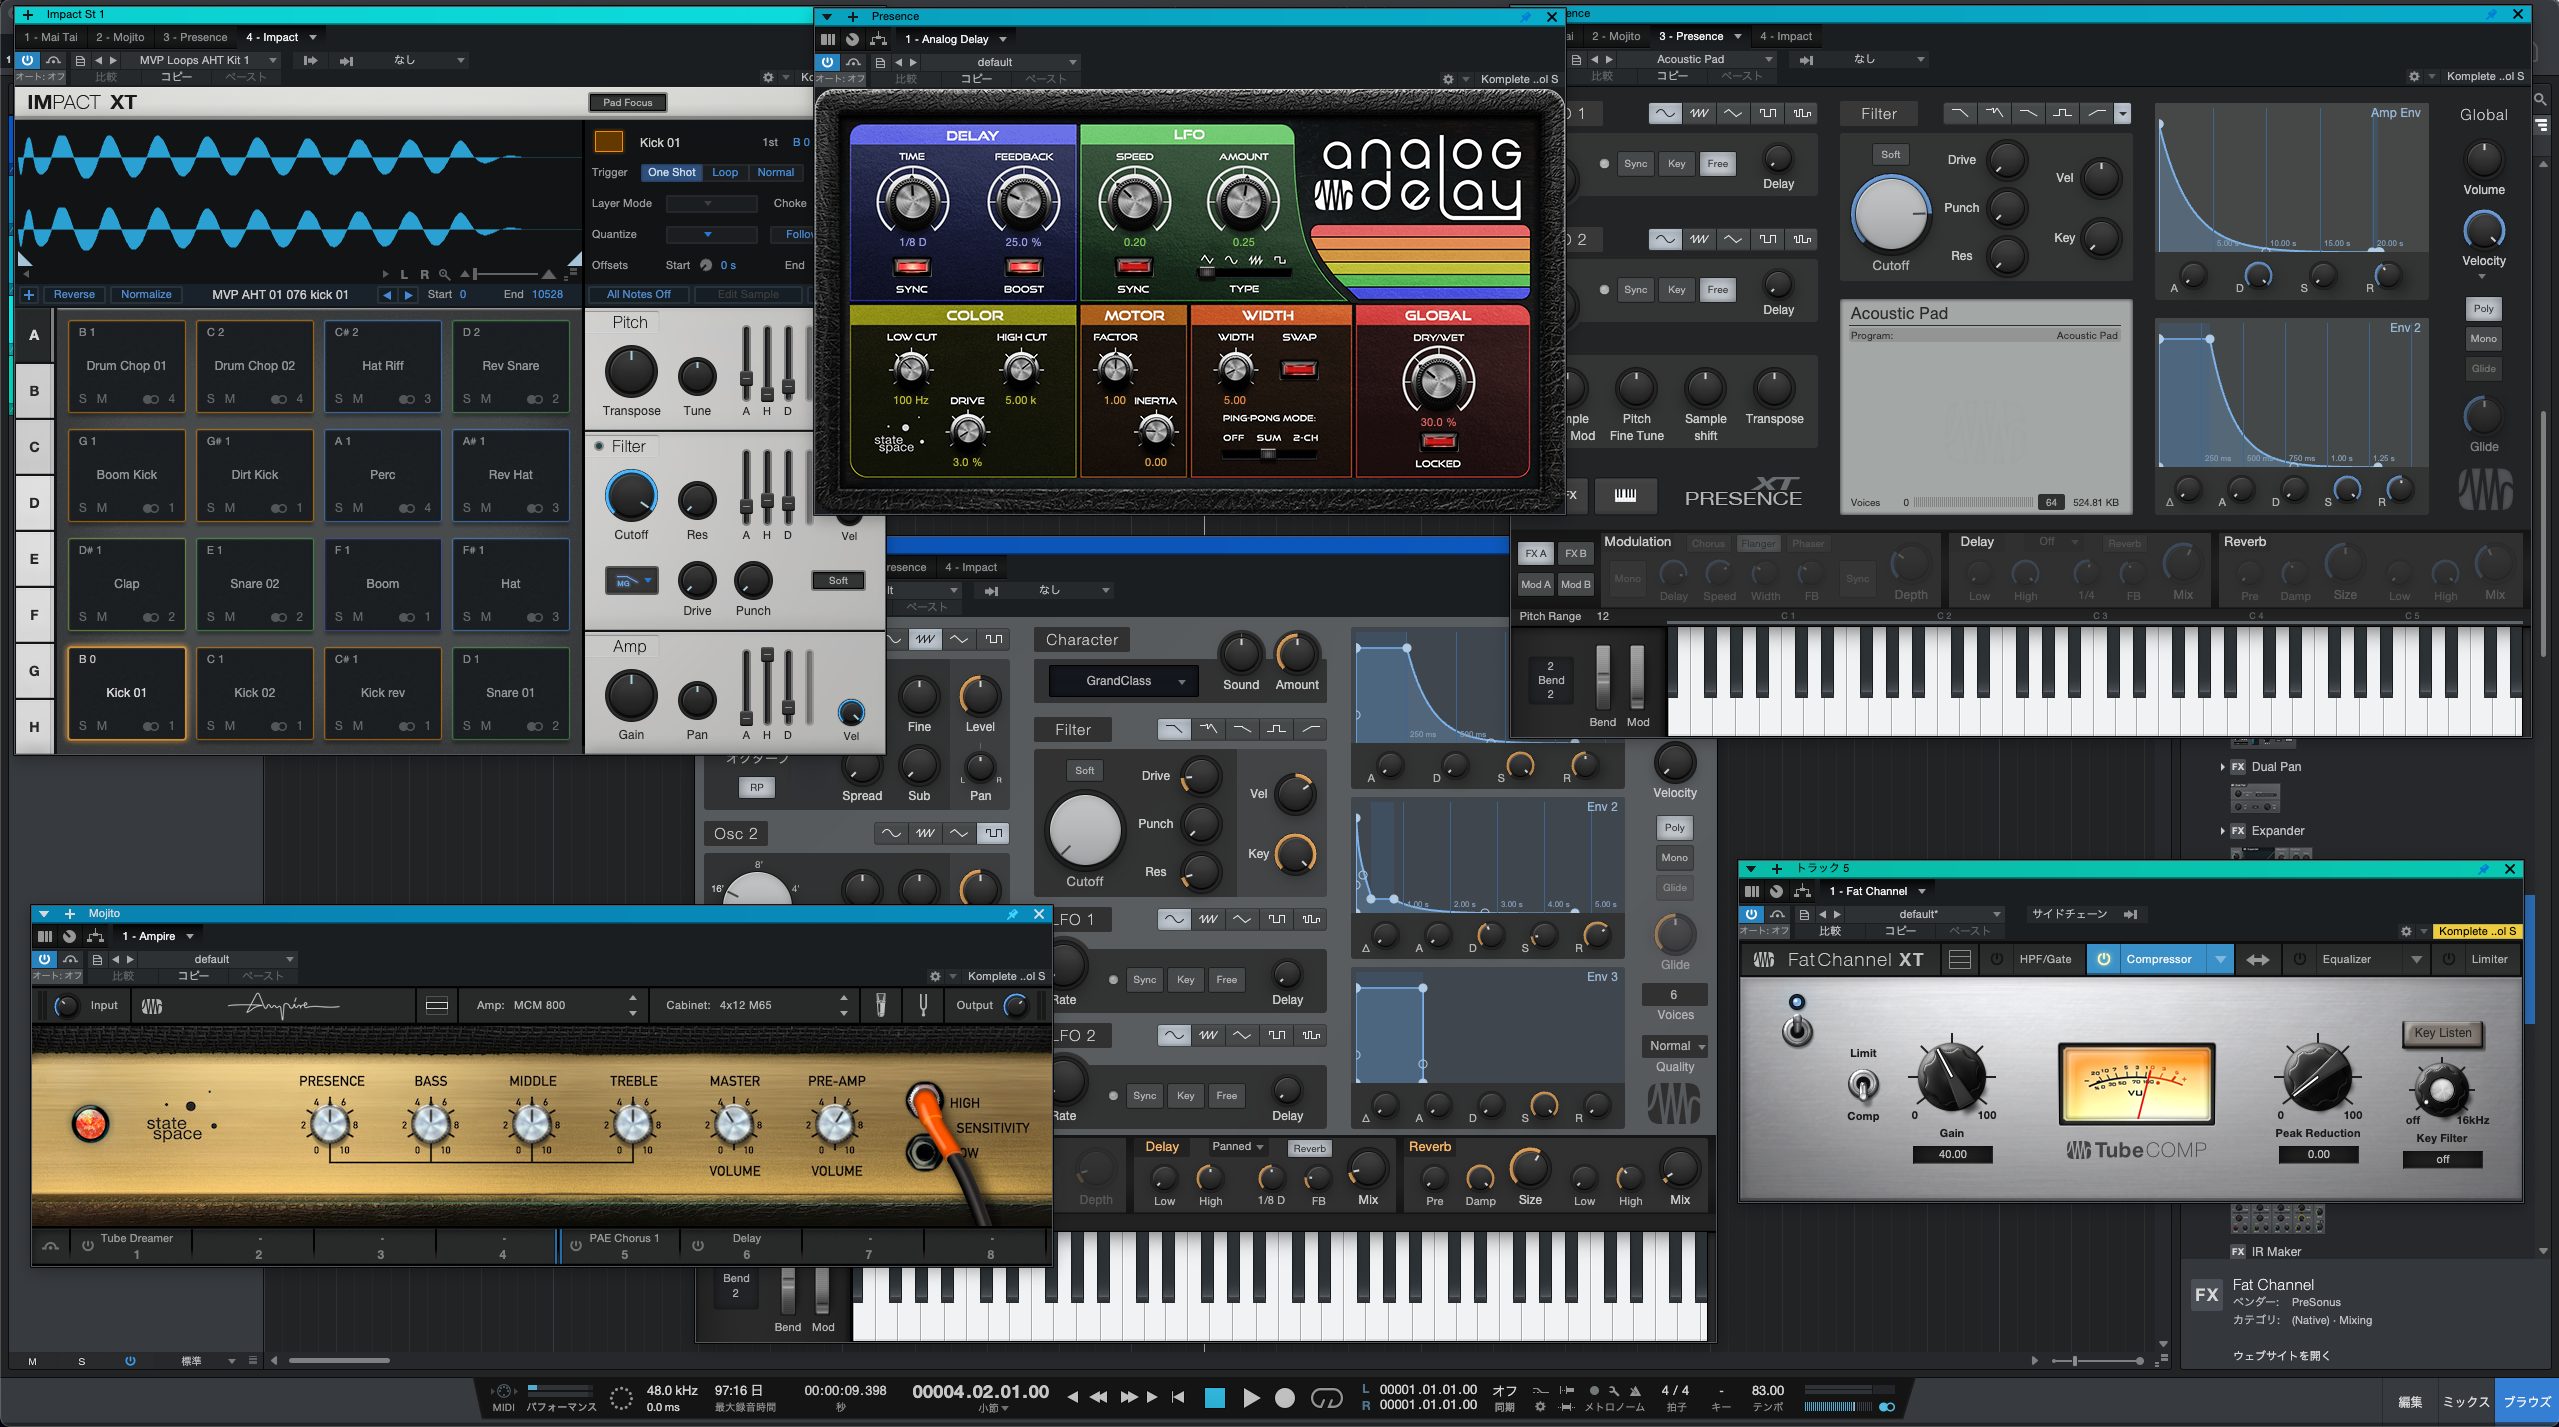Click the Pad Focus button in Impact XT

[627, 102]
